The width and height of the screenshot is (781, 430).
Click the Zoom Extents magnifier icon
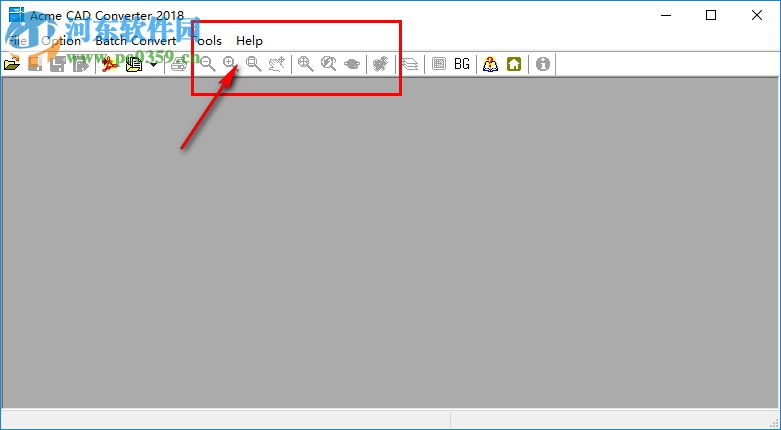pyautogui.click(x=305, y=64)
